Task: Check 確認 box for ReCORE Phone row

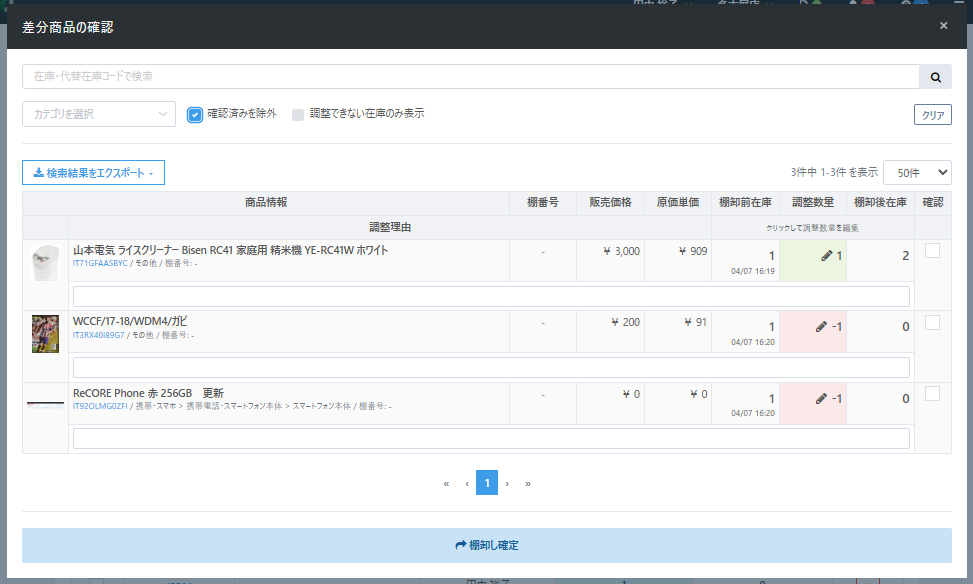Action: (x=932, y=394)
